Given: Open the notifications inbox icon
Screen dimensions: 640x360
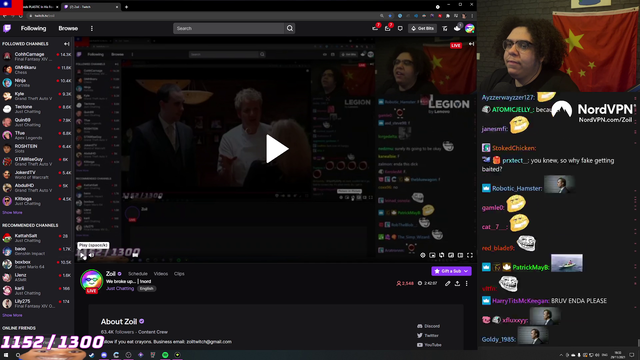Looking at the screenshot, I should click(x=387, y=28).
